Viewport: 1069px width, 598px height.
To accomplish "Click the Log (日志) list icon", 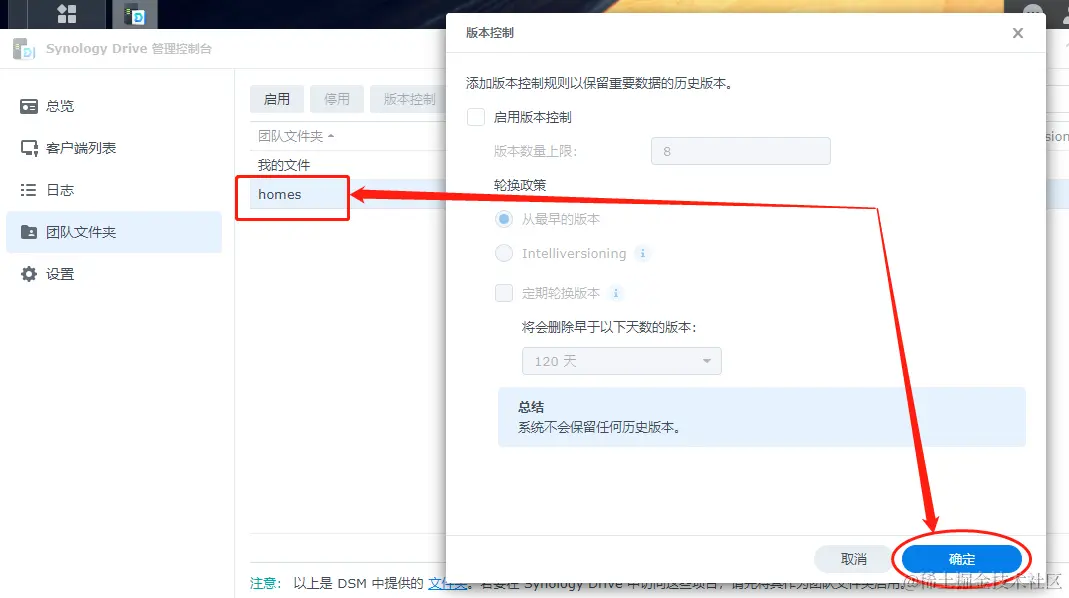I will [29, 190].
